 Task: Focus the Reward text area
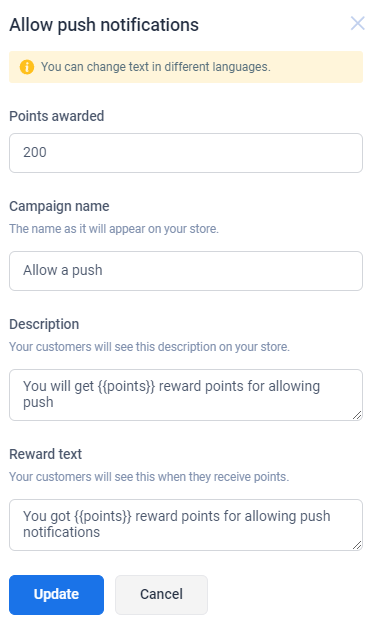[186, 525]
